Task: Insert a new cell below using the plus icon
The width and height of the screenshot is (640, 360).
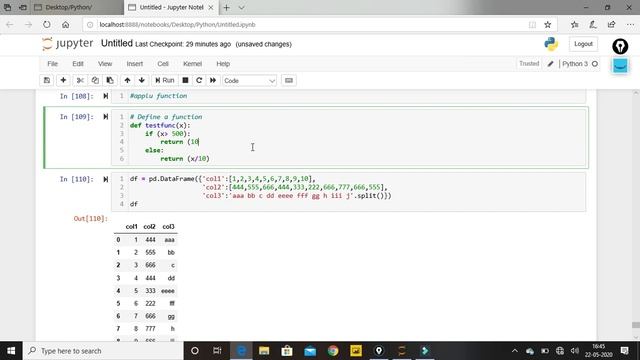Action: (x=63, y=80)
